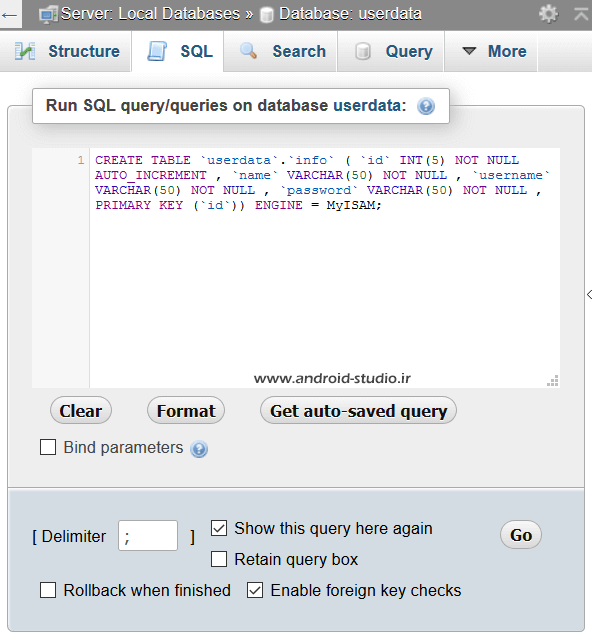
Task: Click inside the SQL query editor text
Action: coord(325,268)
